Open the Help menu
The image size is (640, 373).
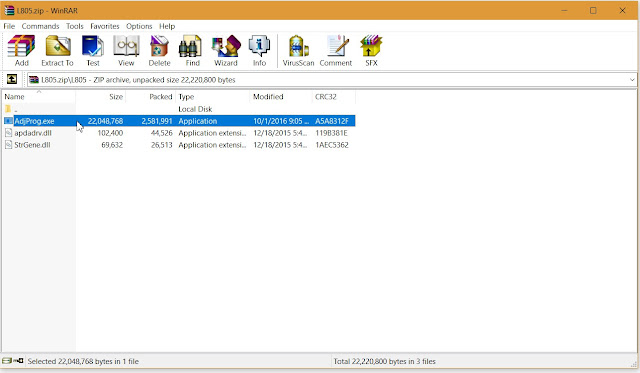pos(167,26)
